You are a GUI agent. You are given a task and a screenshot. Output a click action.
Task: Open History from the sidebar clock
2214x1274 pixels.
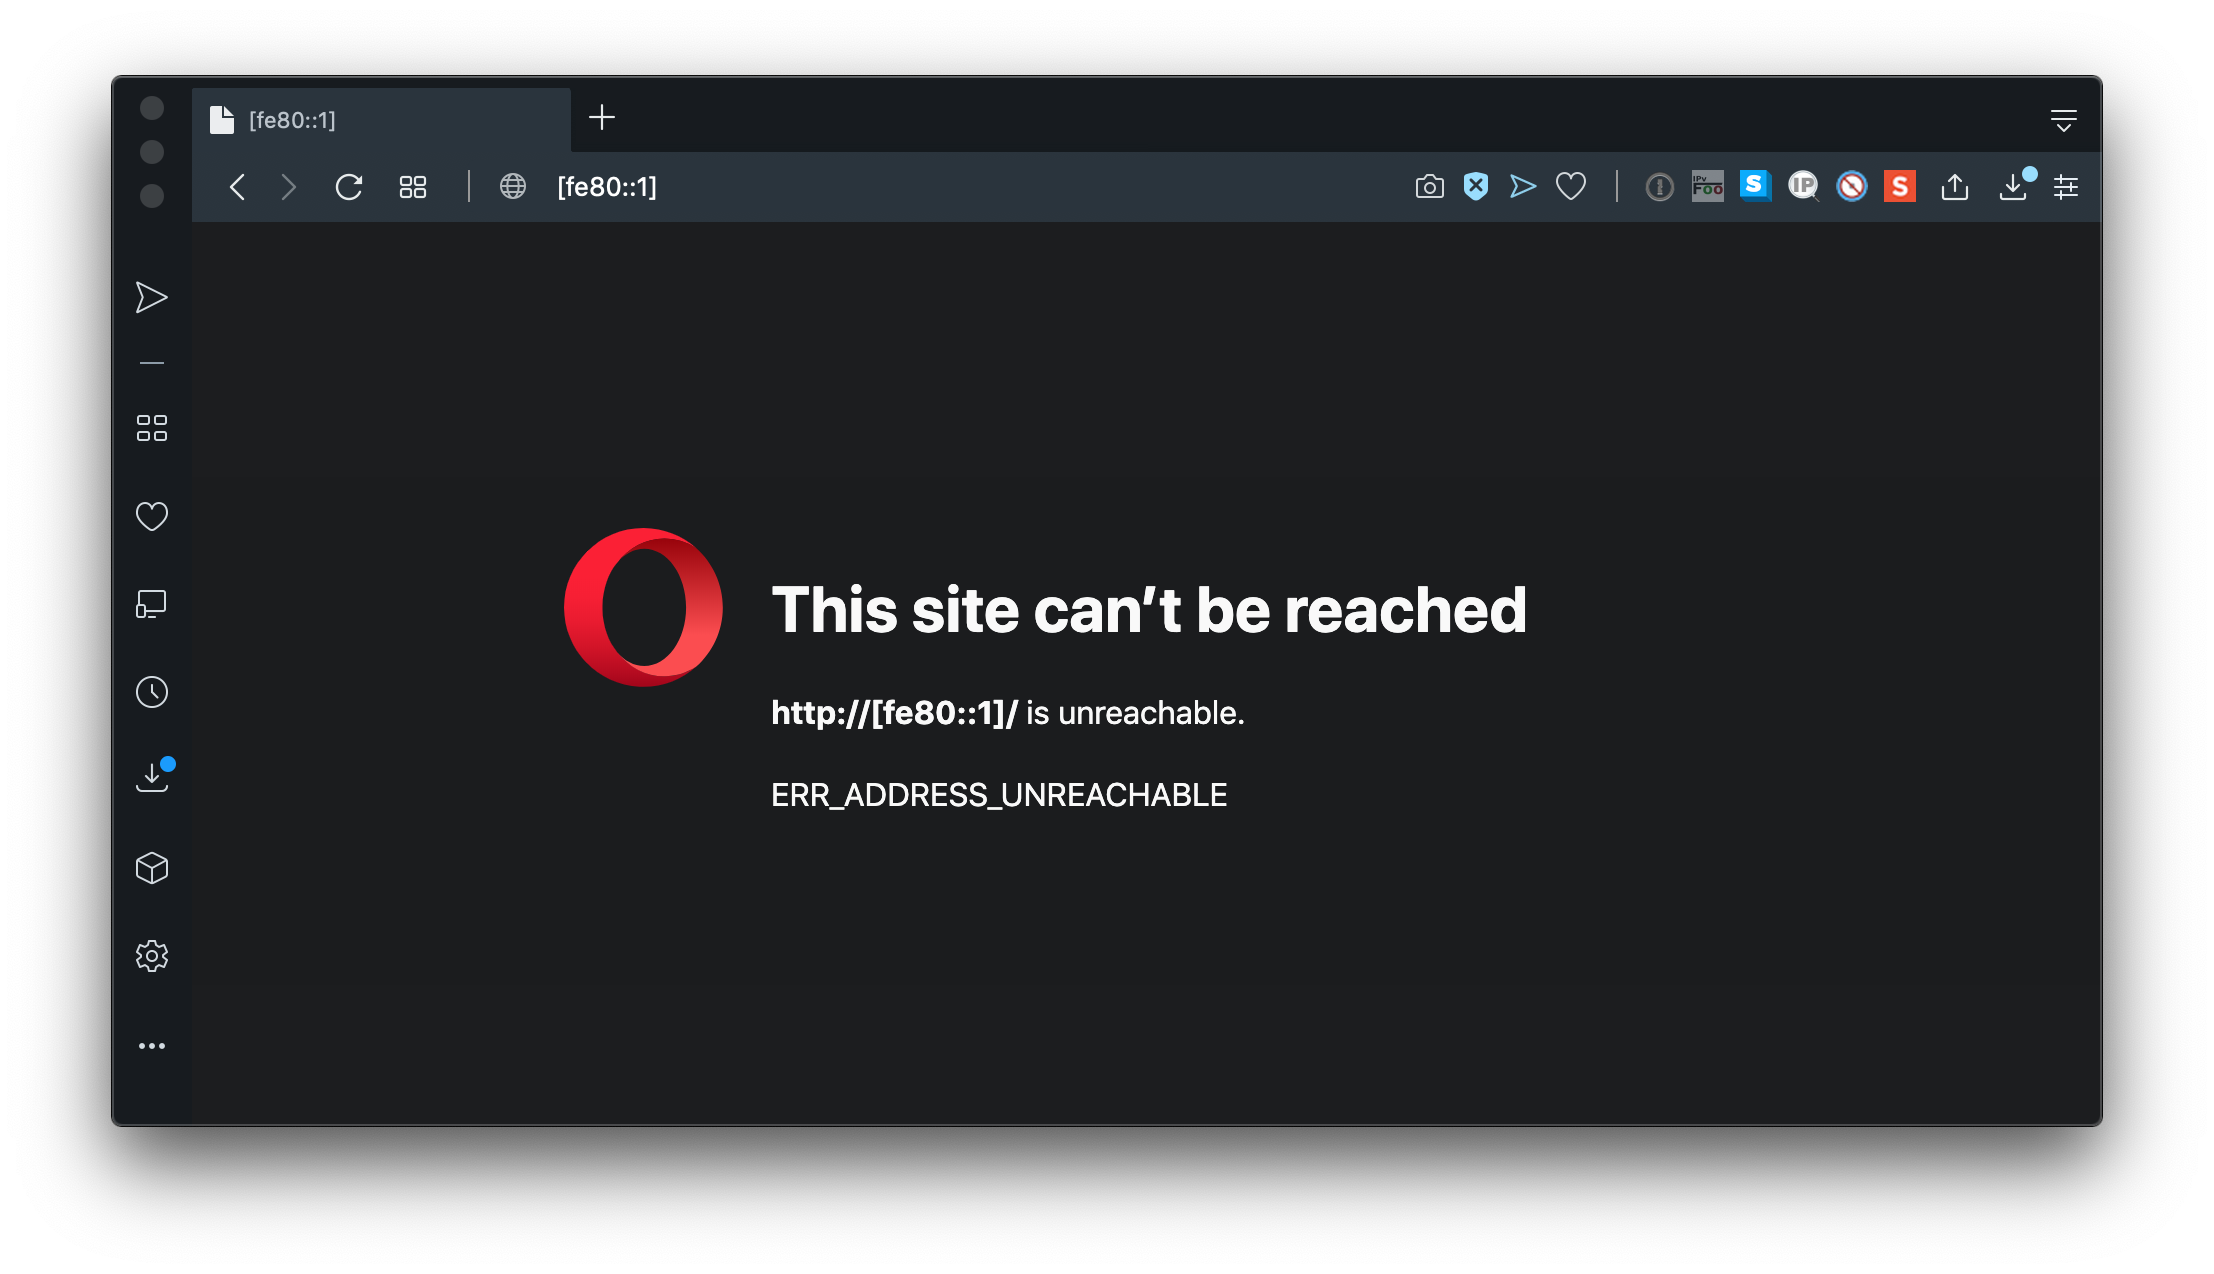coord(152,692)
